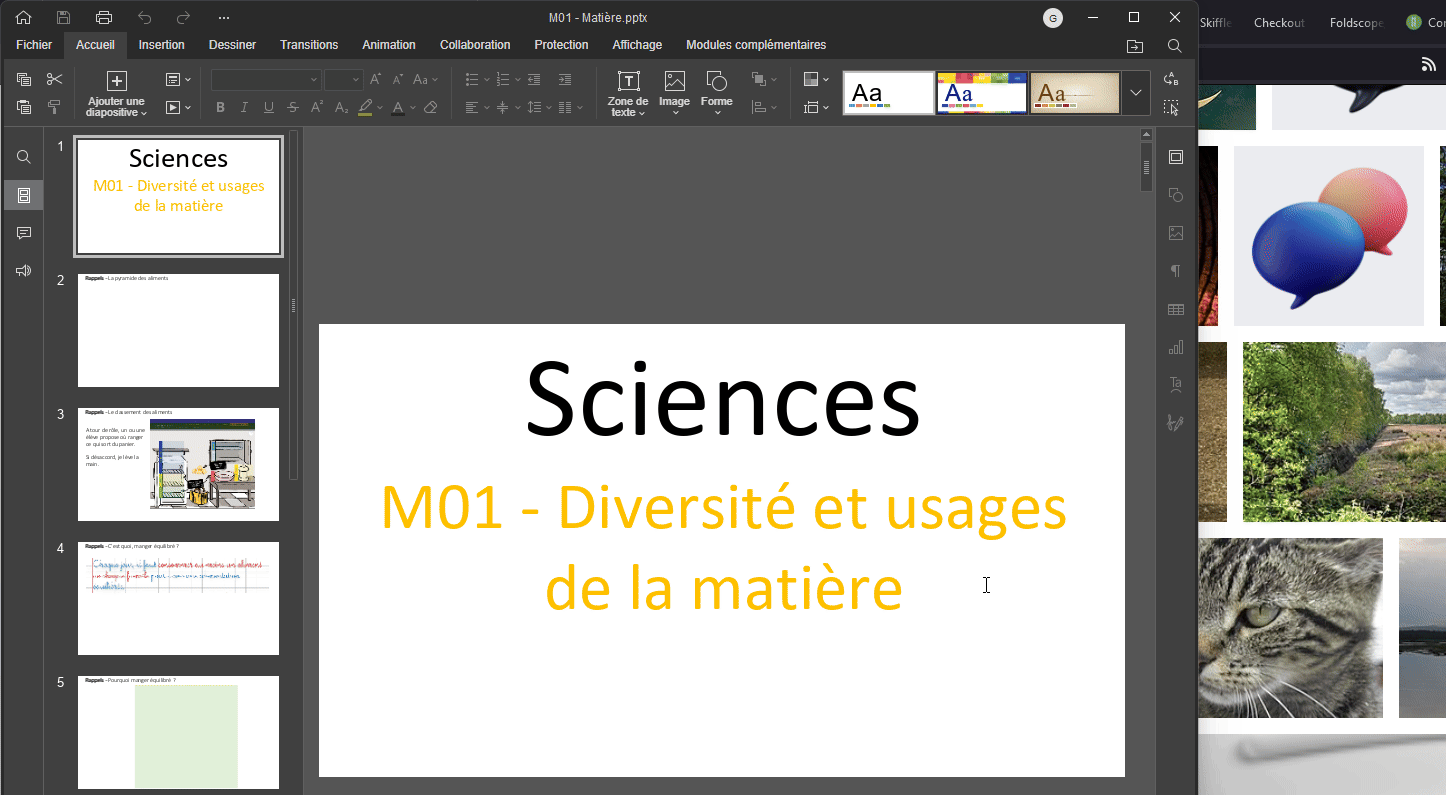Open chart settings in right sidebar
Image resolution: width=1446 pixels, height=795 pixels.
pyautogui.click(x=1176, y=348)
